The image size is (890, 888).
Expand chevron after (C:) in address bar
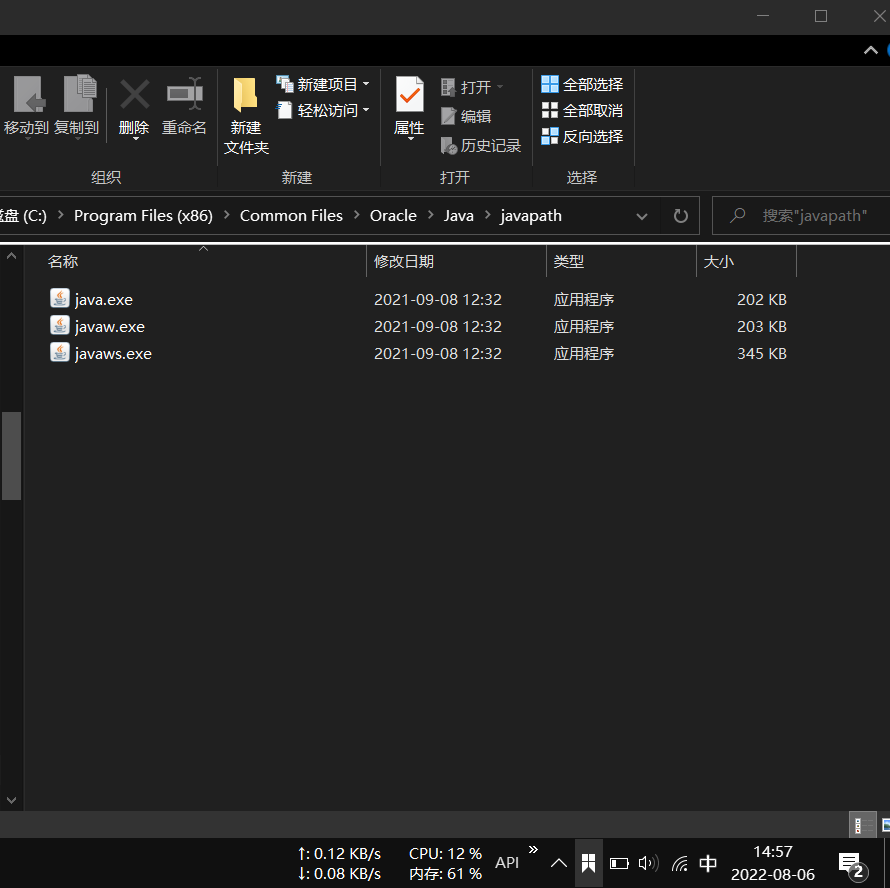[61, 215]
